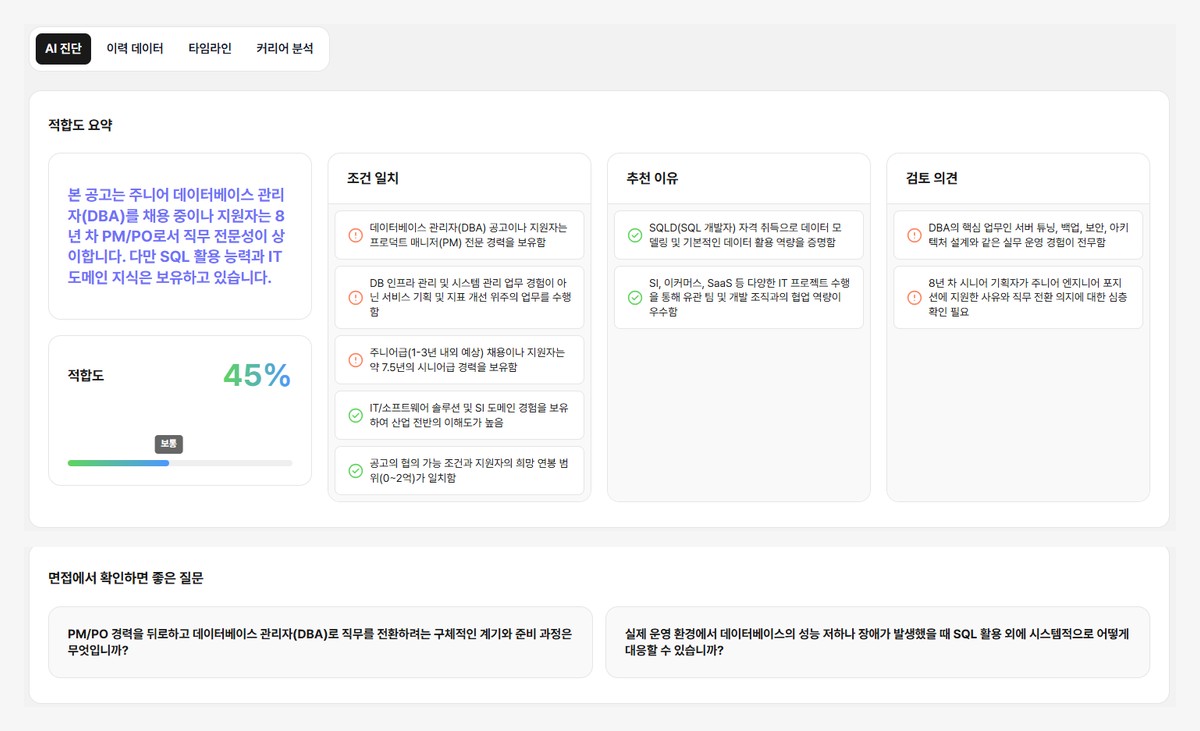Click the 적합도 label in the score card
Screen dimensions: 1200x731
[x=85, y=376]
